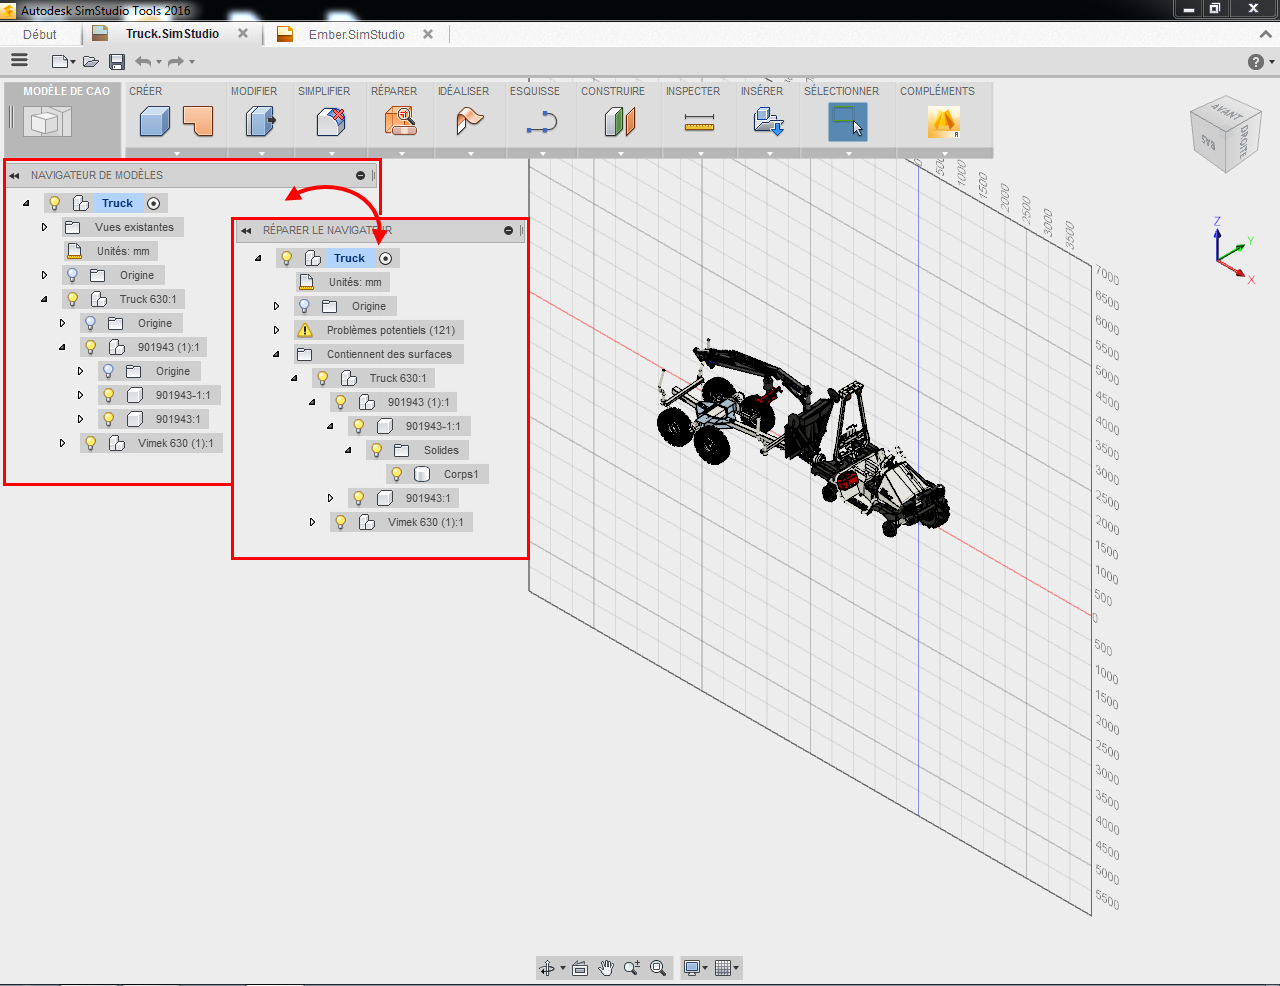
Task: Click the Redo arrow
Action: [x=176, y=62]
